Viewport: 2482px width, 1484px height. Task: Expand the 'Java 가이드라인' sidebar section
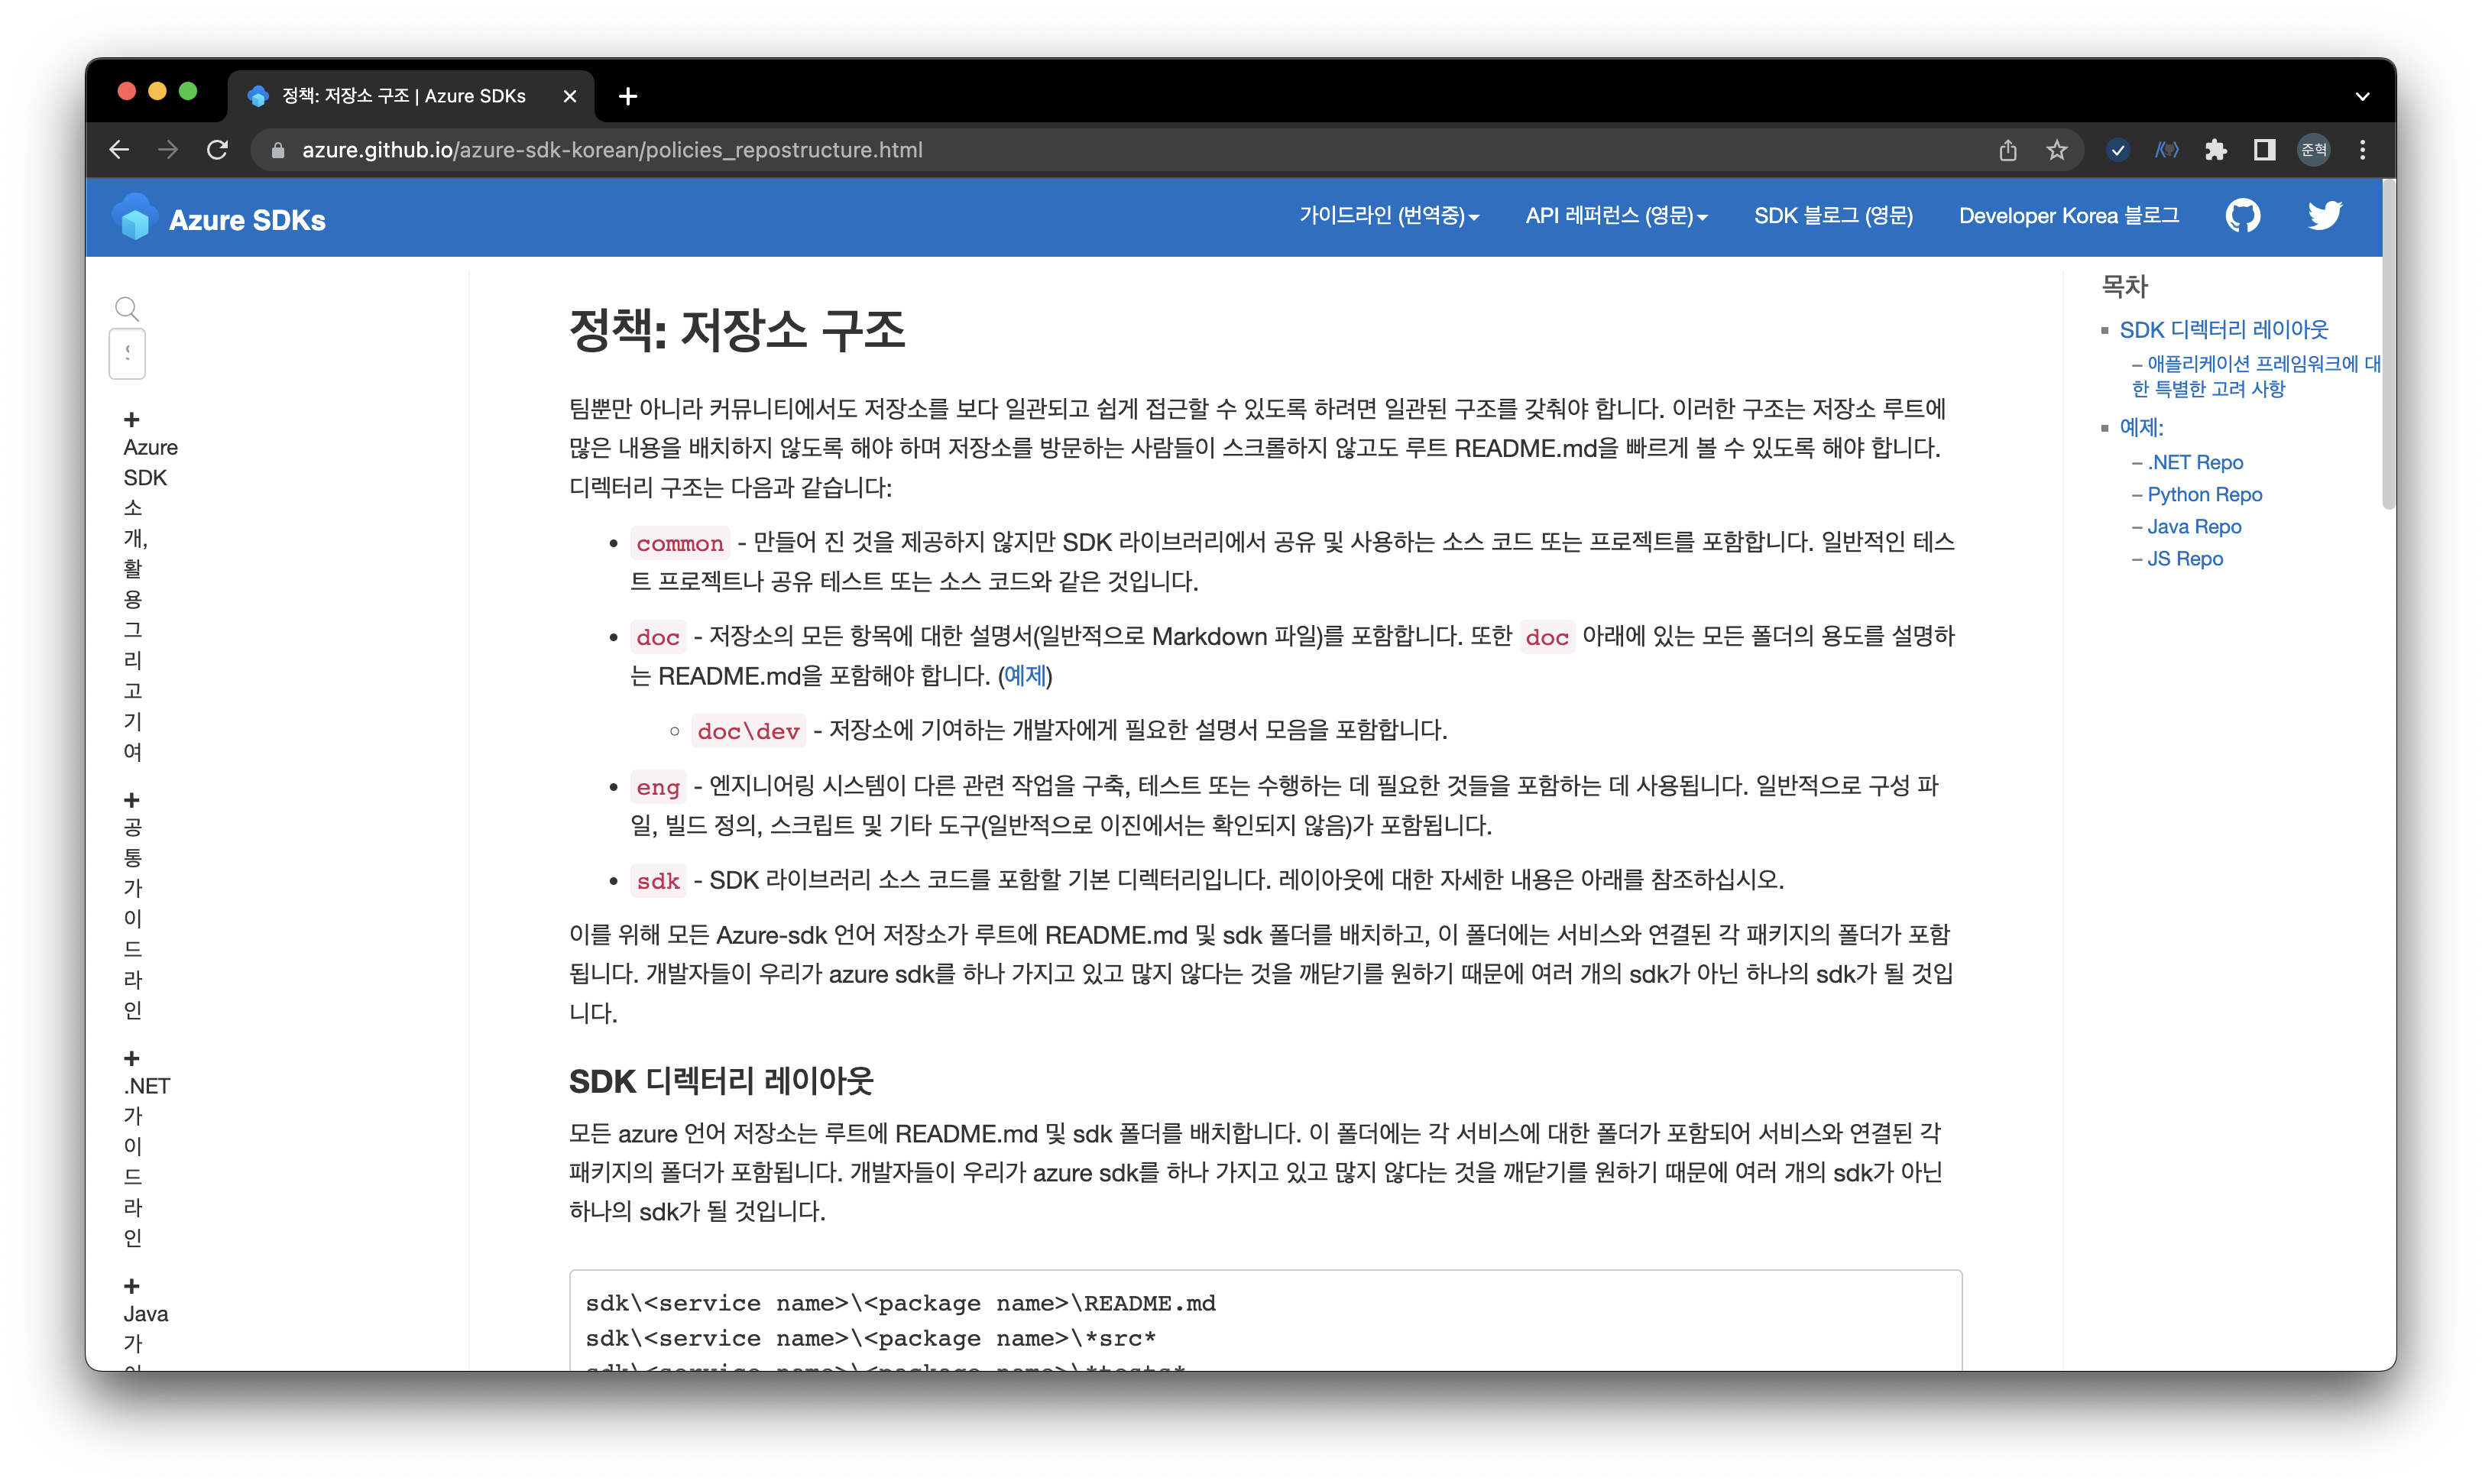131,1286
